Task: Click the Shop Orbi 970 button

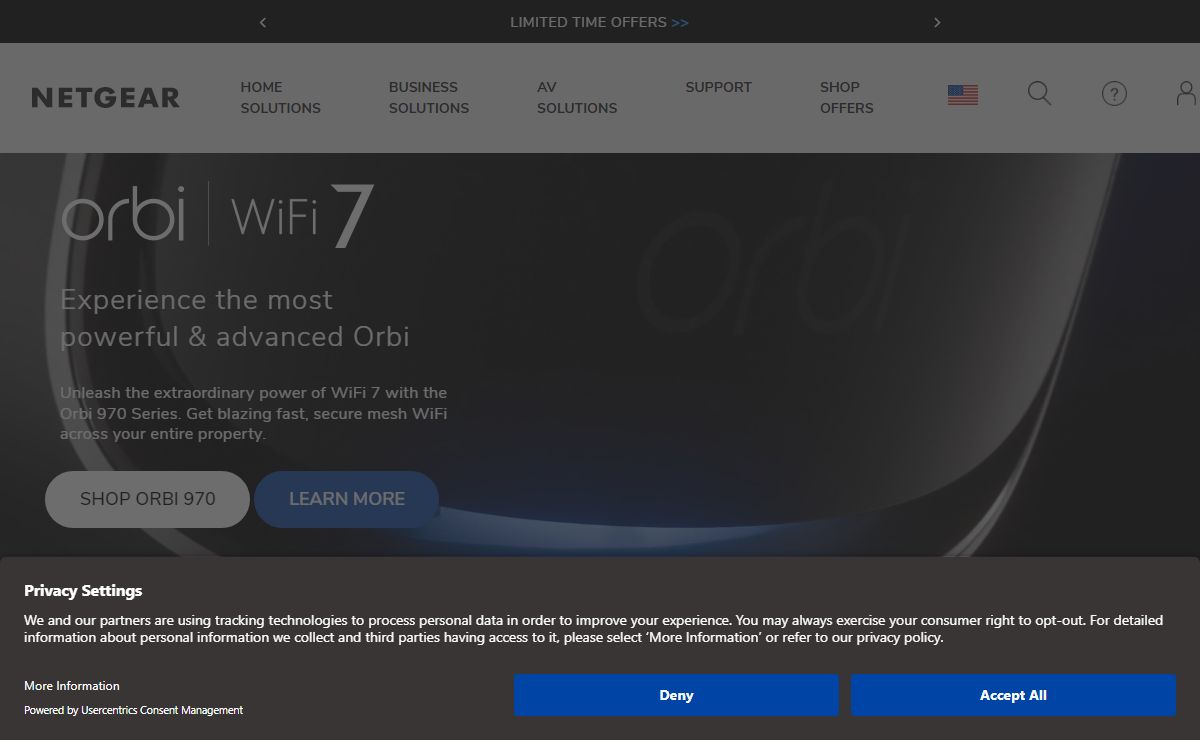Action: 147,499
